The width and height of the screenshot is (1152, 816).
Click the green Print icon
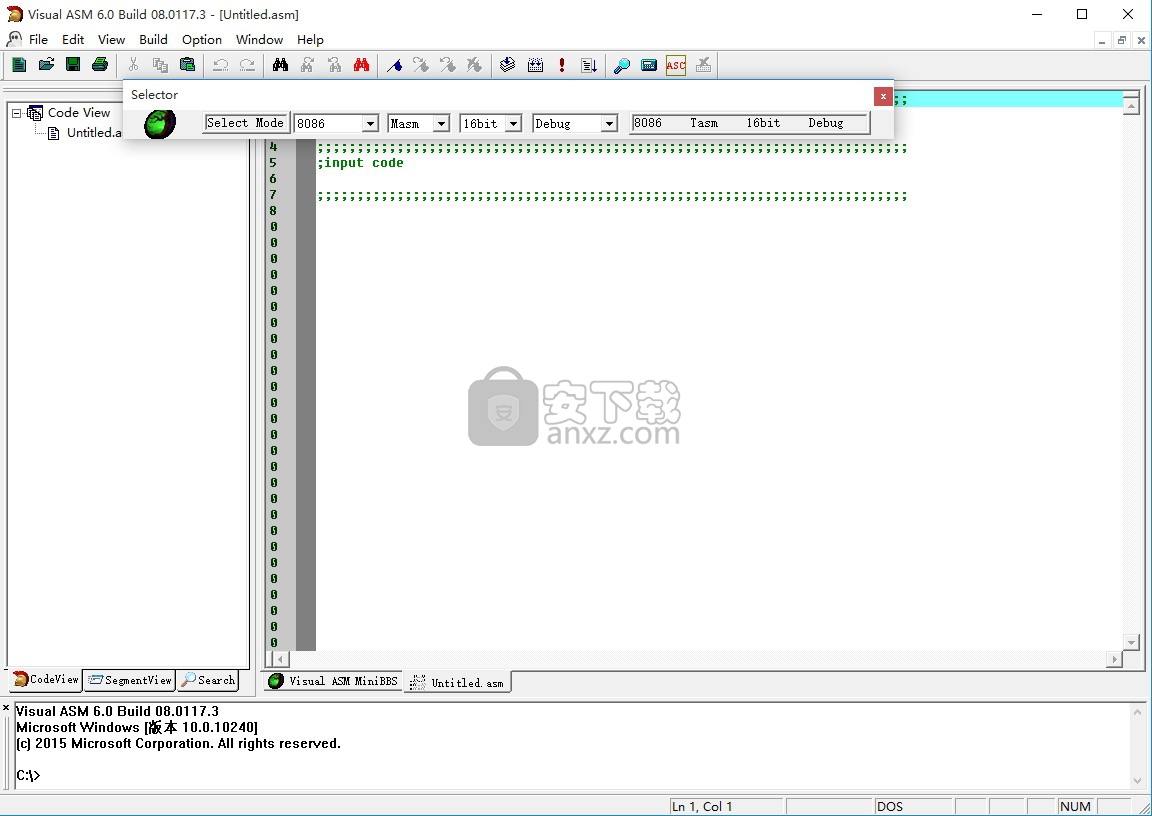coord(100,65)
